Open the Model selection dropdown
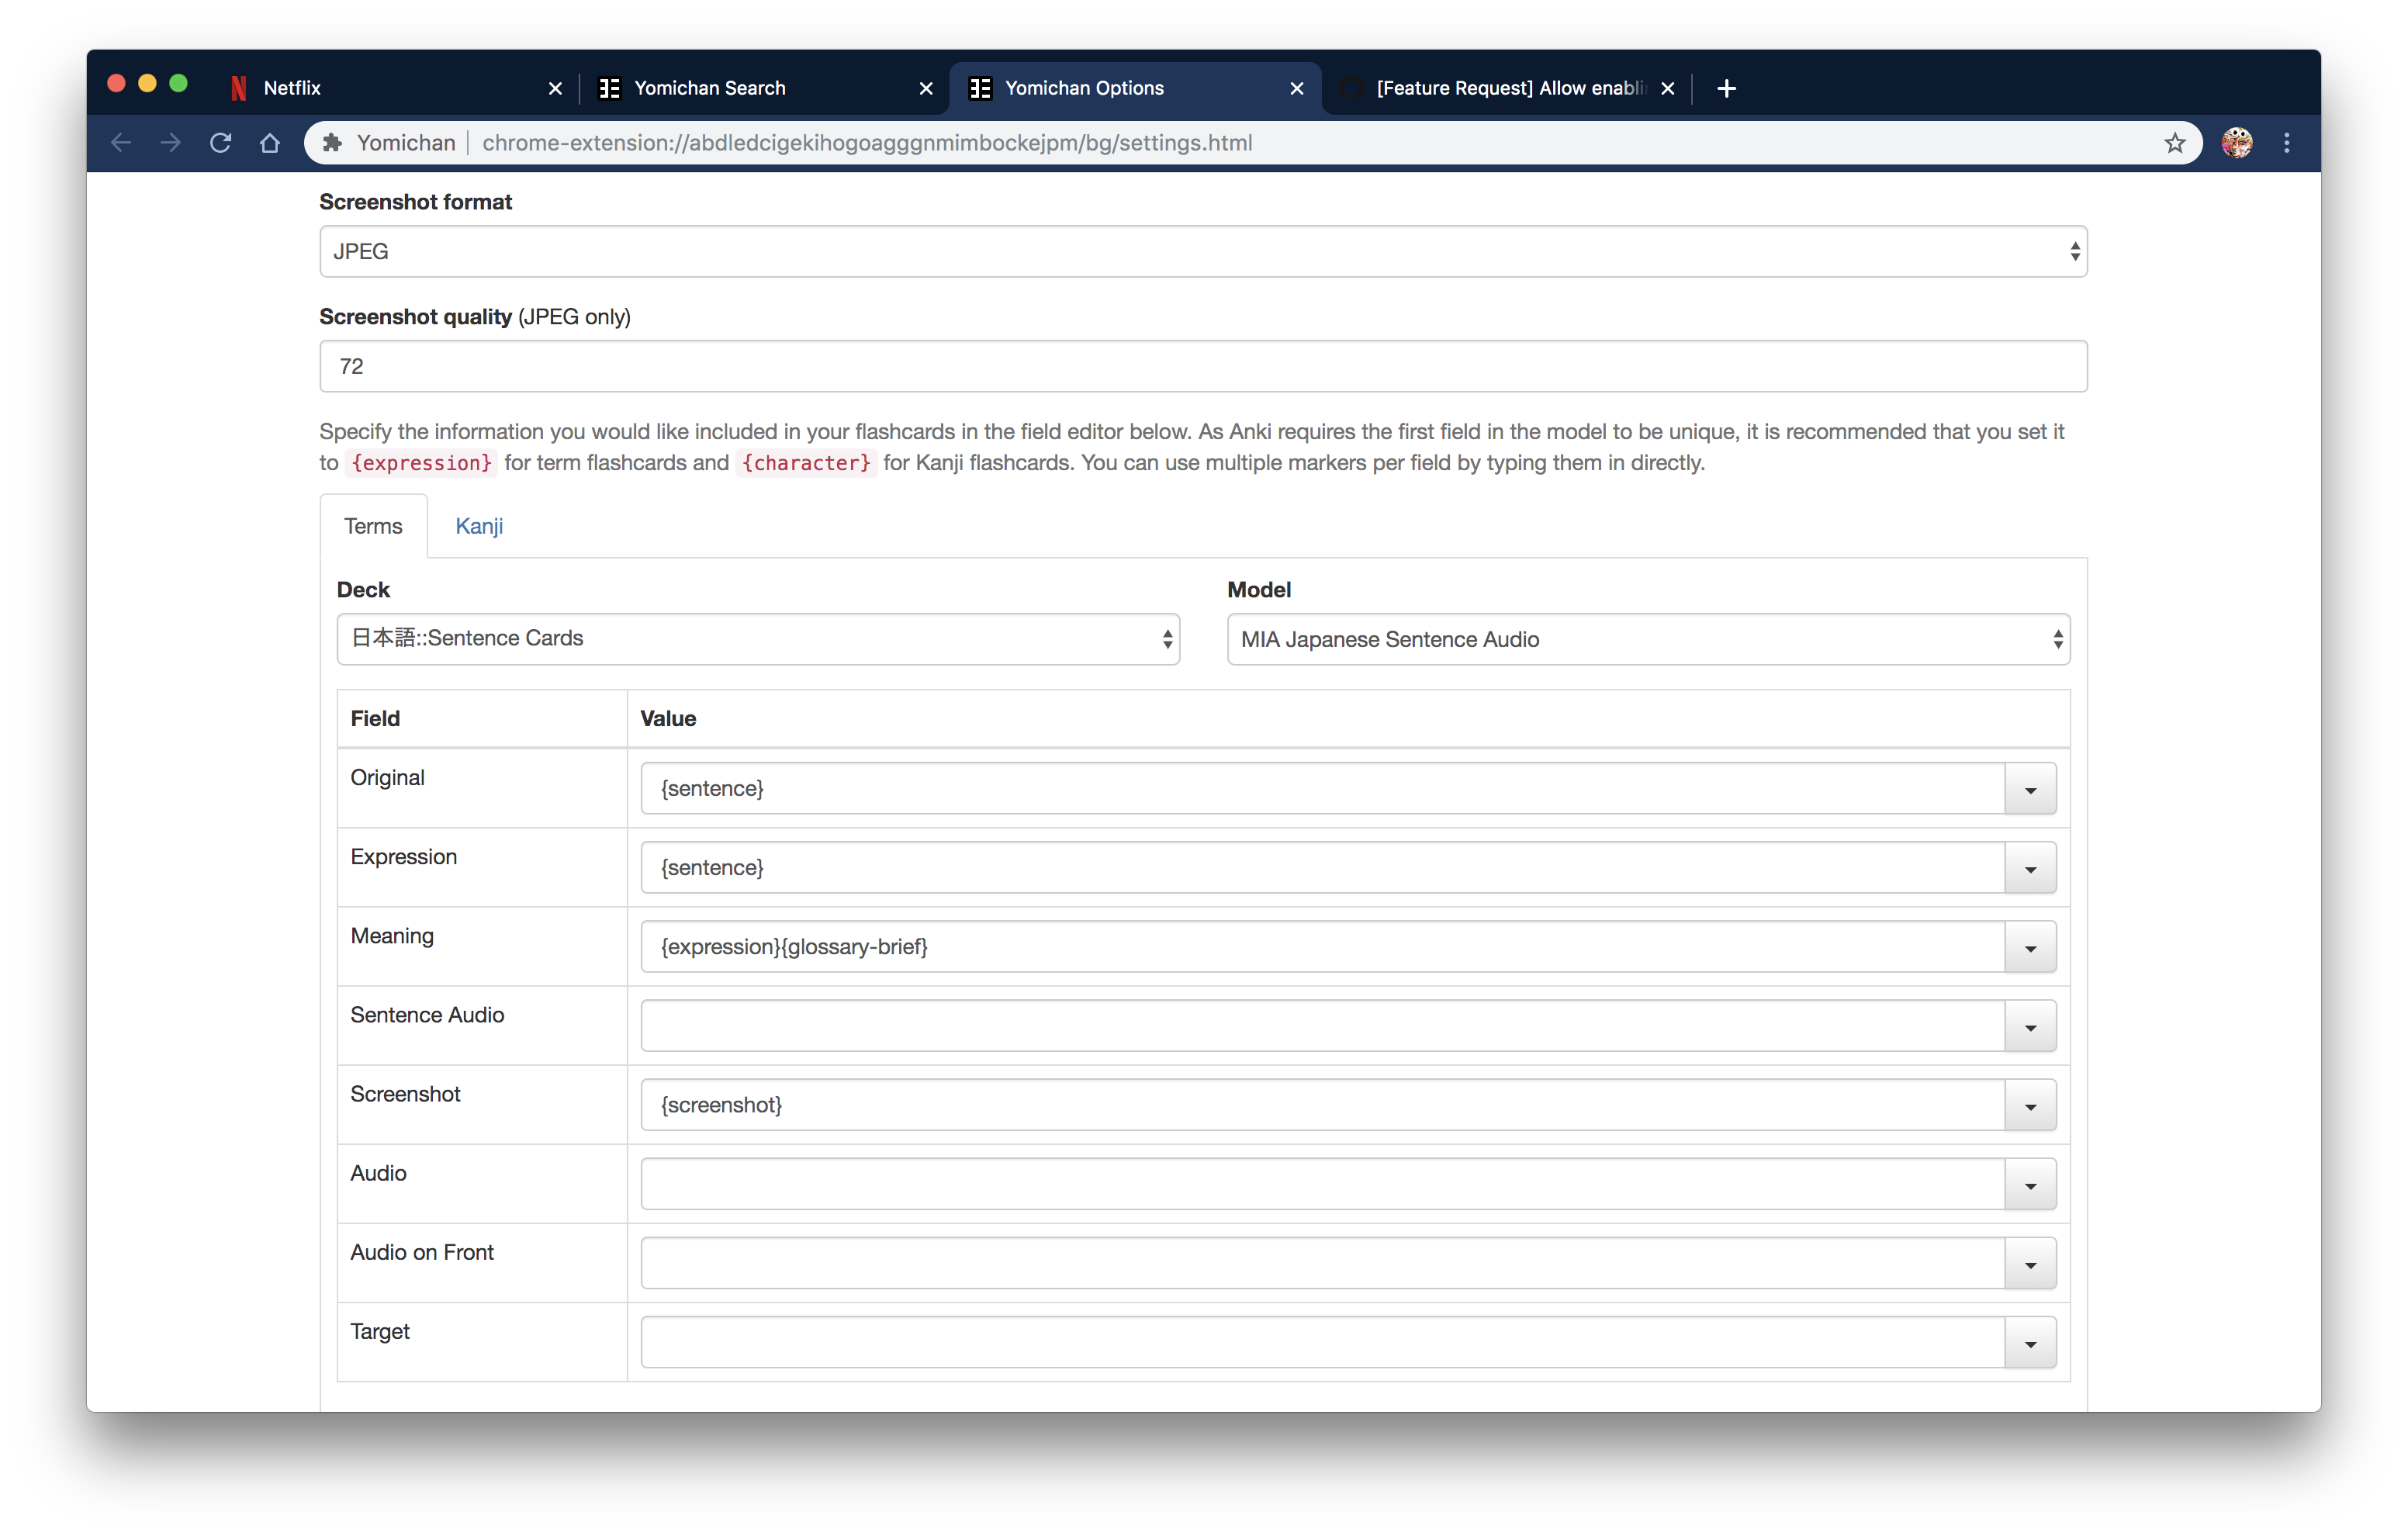The height and width of the screenshot is (1536, 2408). 1648,639
